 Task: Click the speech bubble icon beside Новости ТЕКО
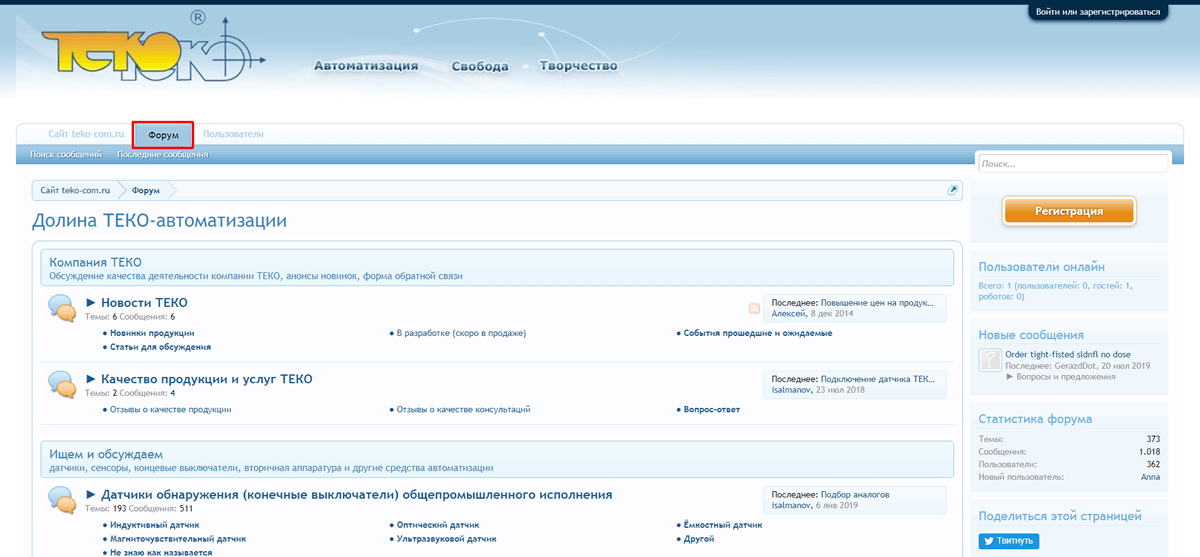click(x=62, y=308)
